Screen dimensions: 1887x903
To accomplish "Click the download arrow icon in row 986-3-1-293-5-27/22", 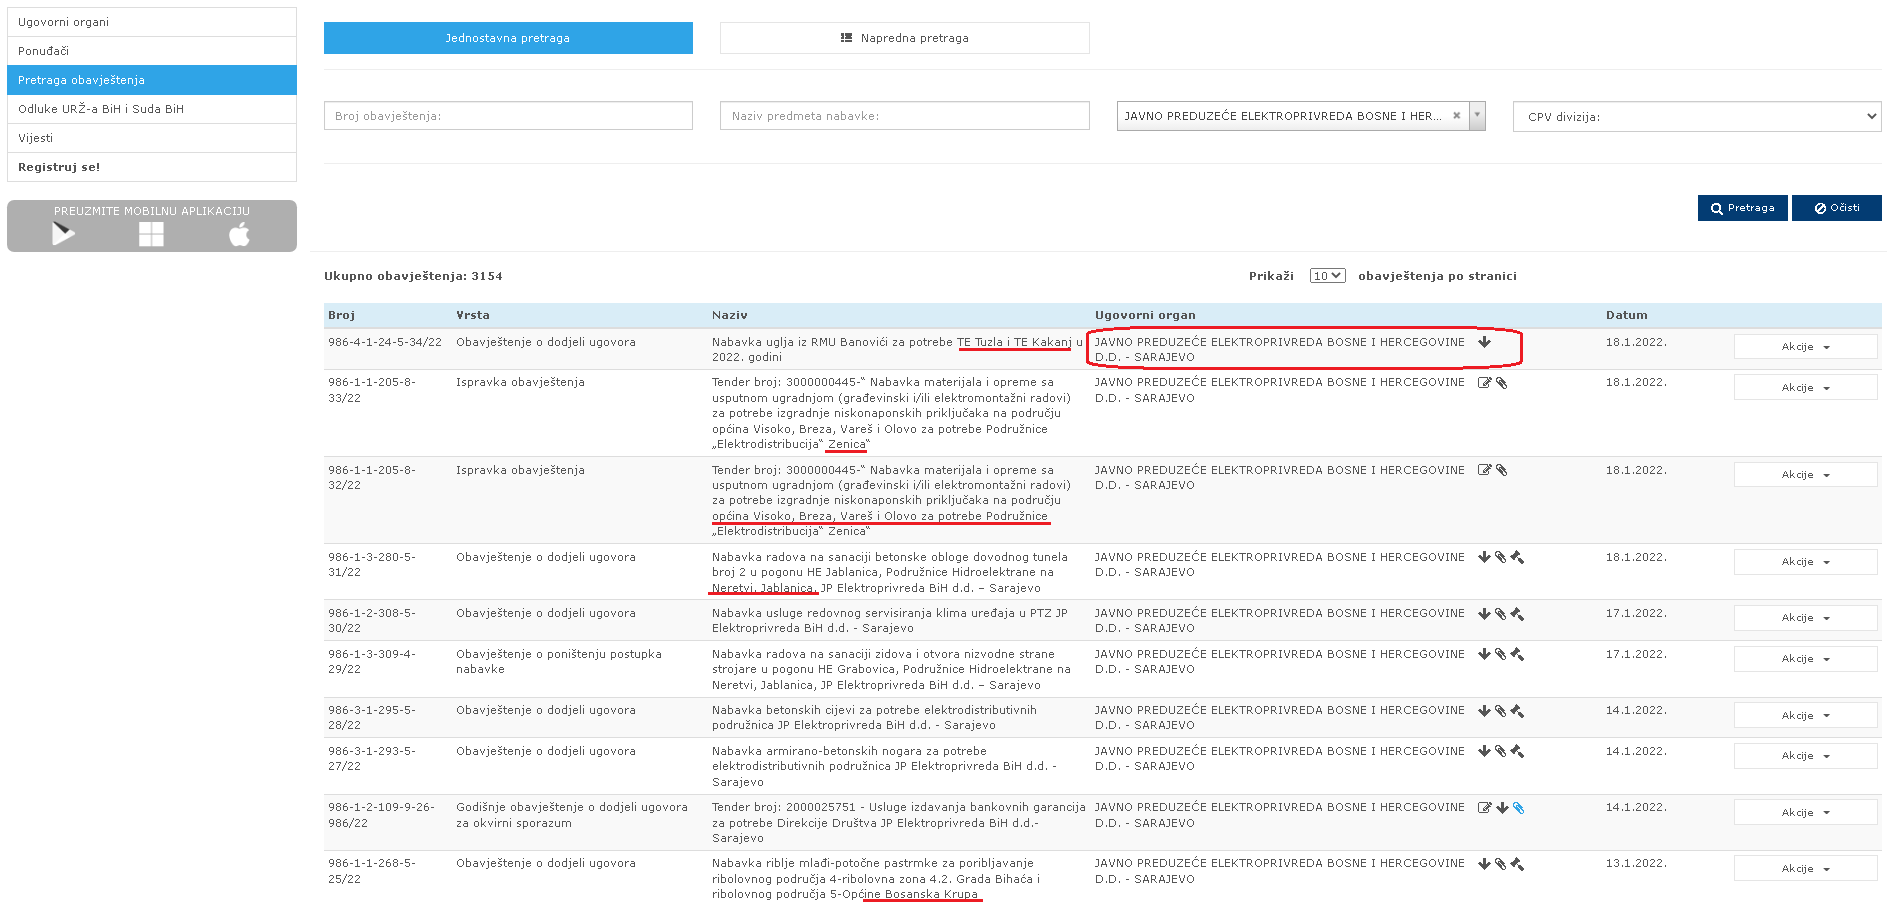I will 1485,751.
